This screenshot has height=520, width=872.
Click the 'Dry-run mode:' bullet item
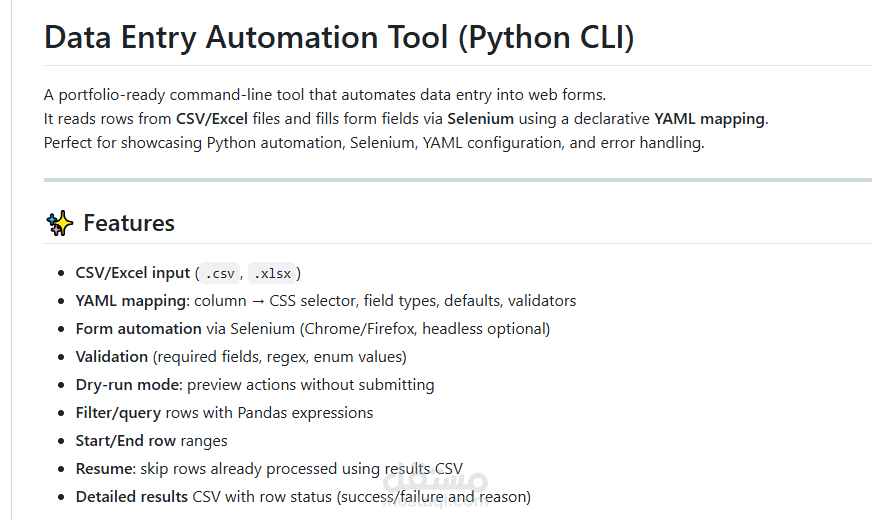255,385
